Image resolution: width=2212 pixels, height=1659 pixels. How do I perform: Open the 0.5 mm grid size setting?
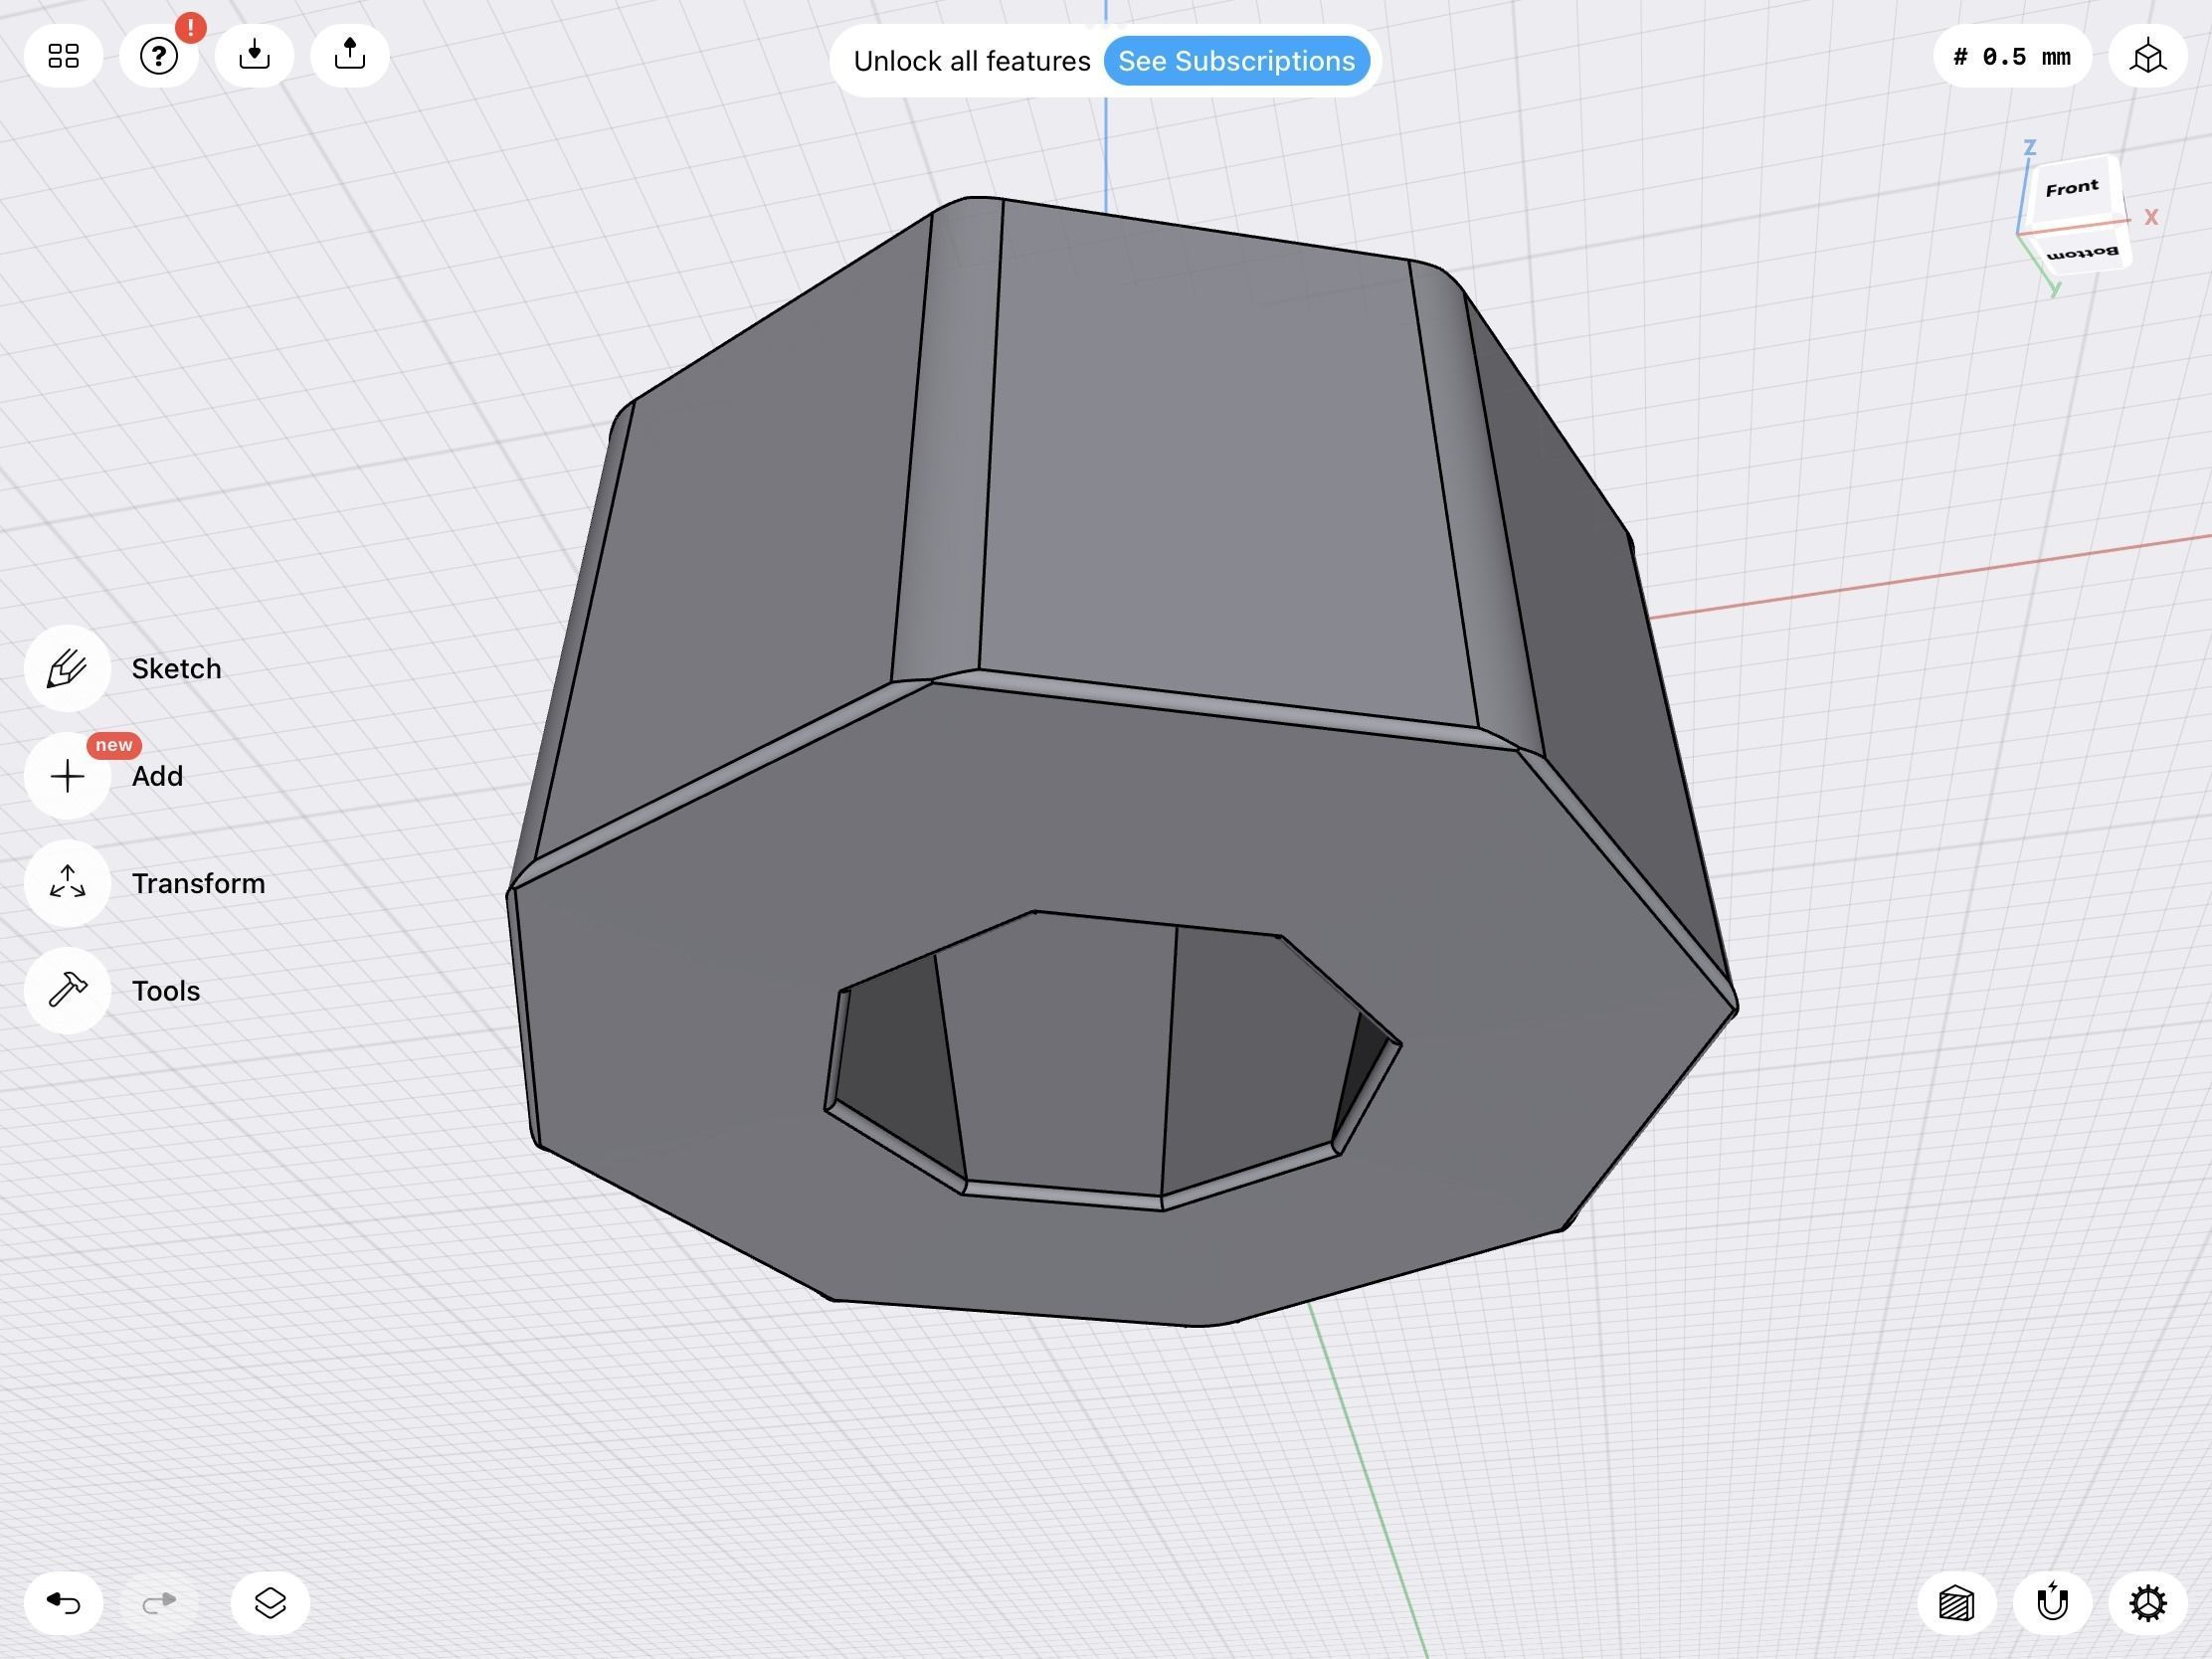[x=2012, y=57]
